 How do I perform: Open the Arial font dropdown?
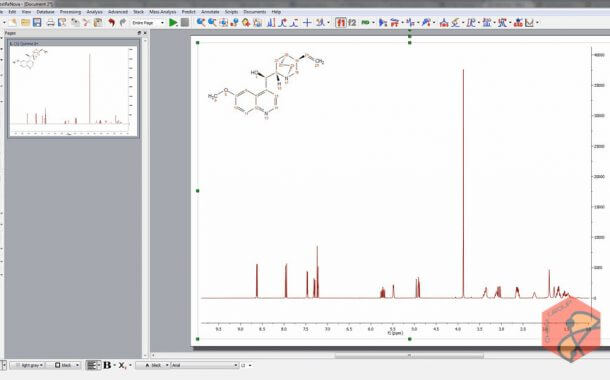coord(205,365)
